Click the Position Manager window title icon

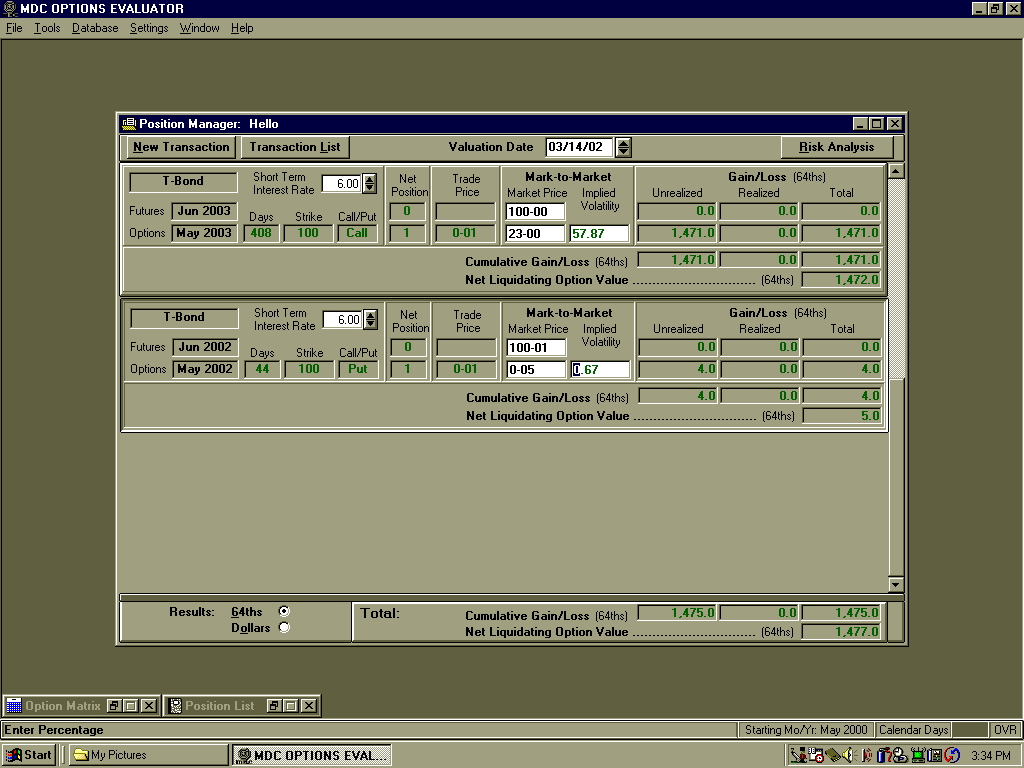[128, 124]
